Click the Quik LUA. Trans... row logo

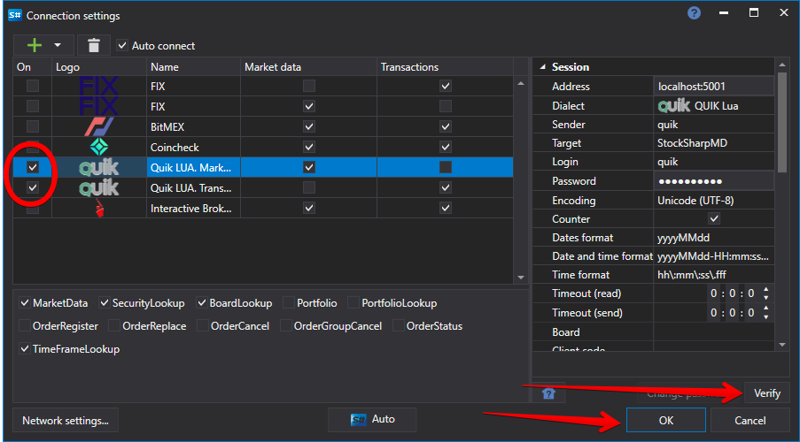[99, 188]
